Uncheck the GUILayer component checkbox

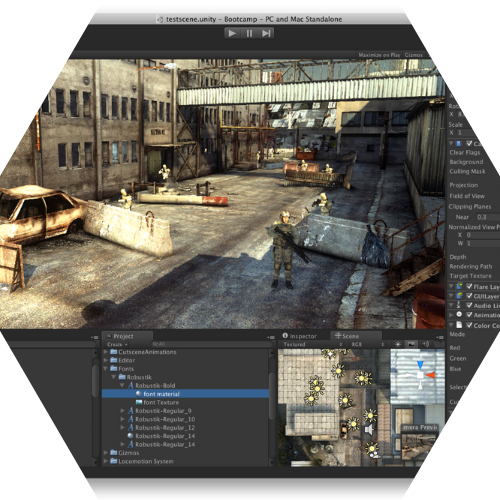click(469, 296)
